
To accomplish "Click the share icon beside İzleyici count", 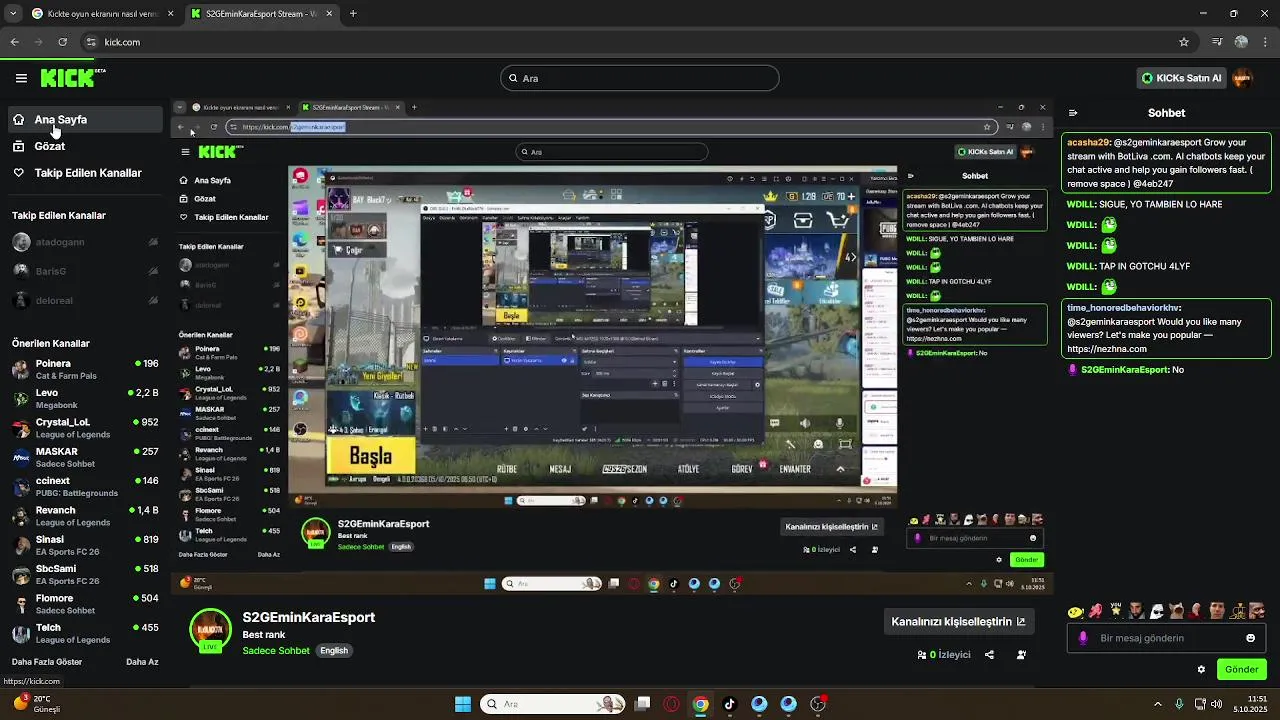I will 989,655.
